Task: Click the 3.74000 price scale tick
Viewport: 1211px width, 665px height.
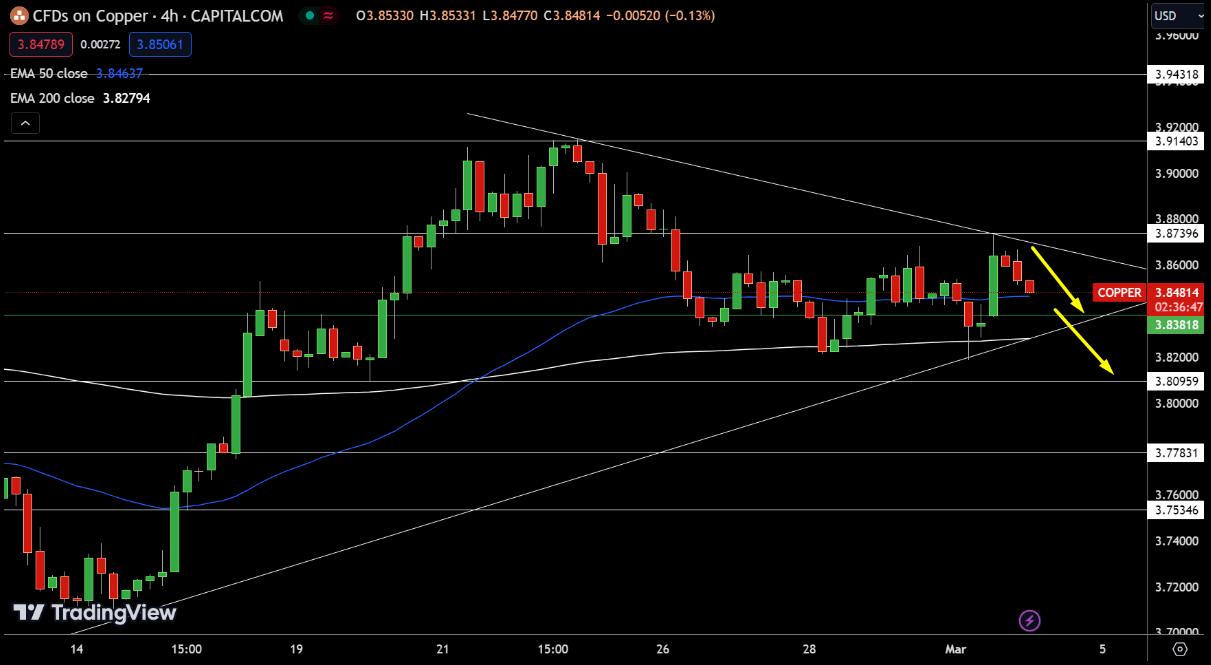Action: (1176, 541)
